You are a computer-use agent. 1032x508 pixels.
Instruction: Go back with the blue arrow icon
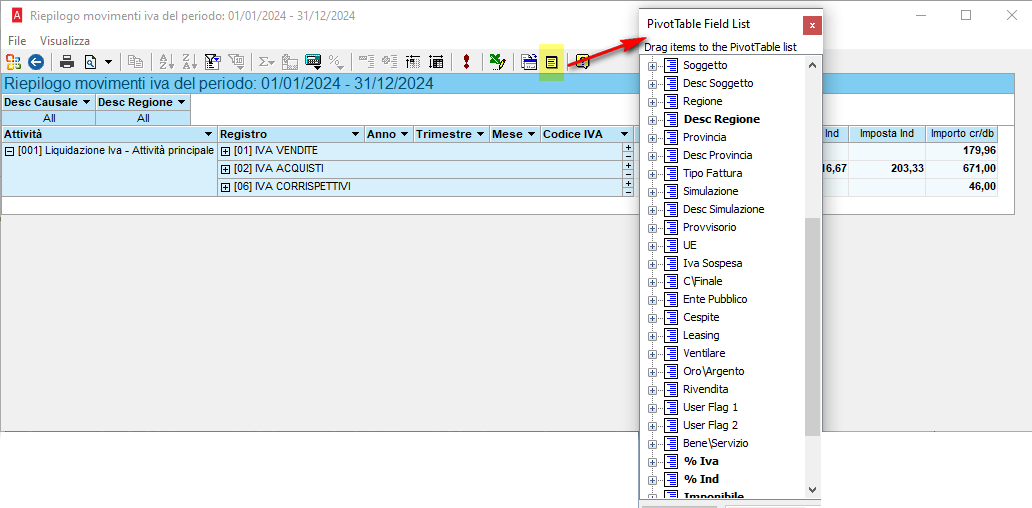point(36,62)
